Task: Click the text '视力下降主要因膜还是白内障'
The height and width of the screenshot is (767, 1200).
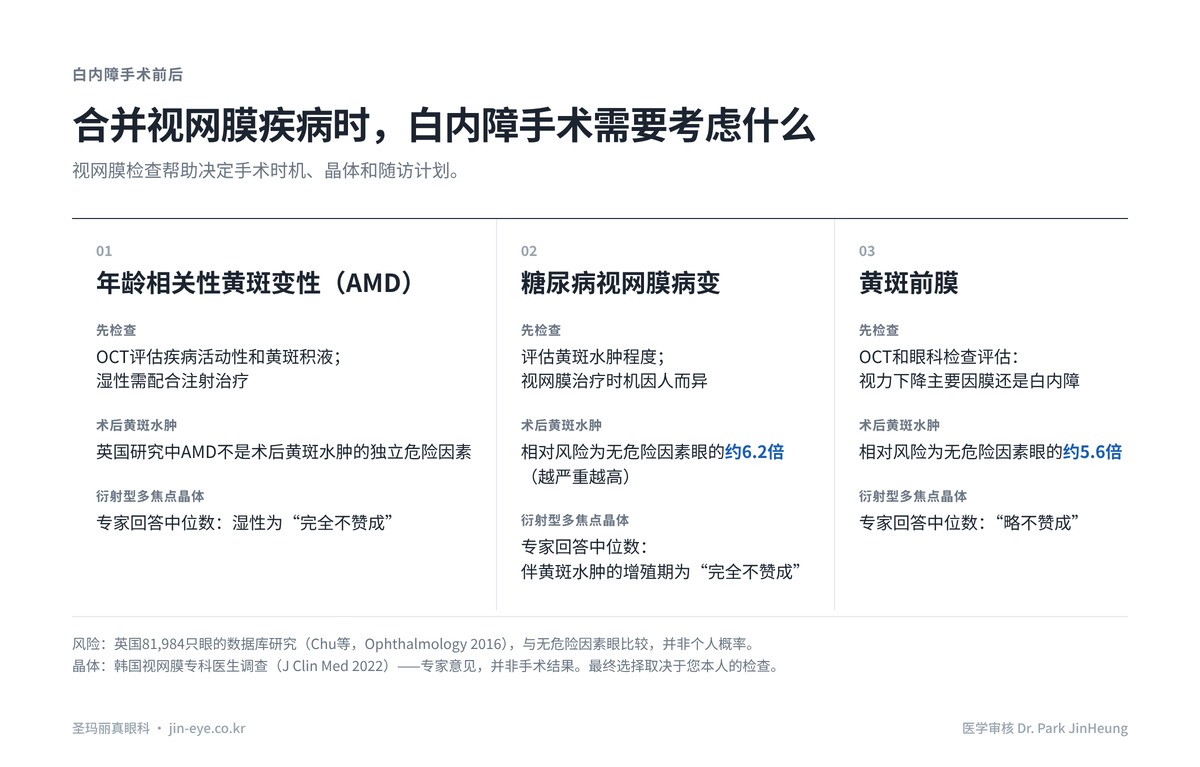Action: click(969, 381)
